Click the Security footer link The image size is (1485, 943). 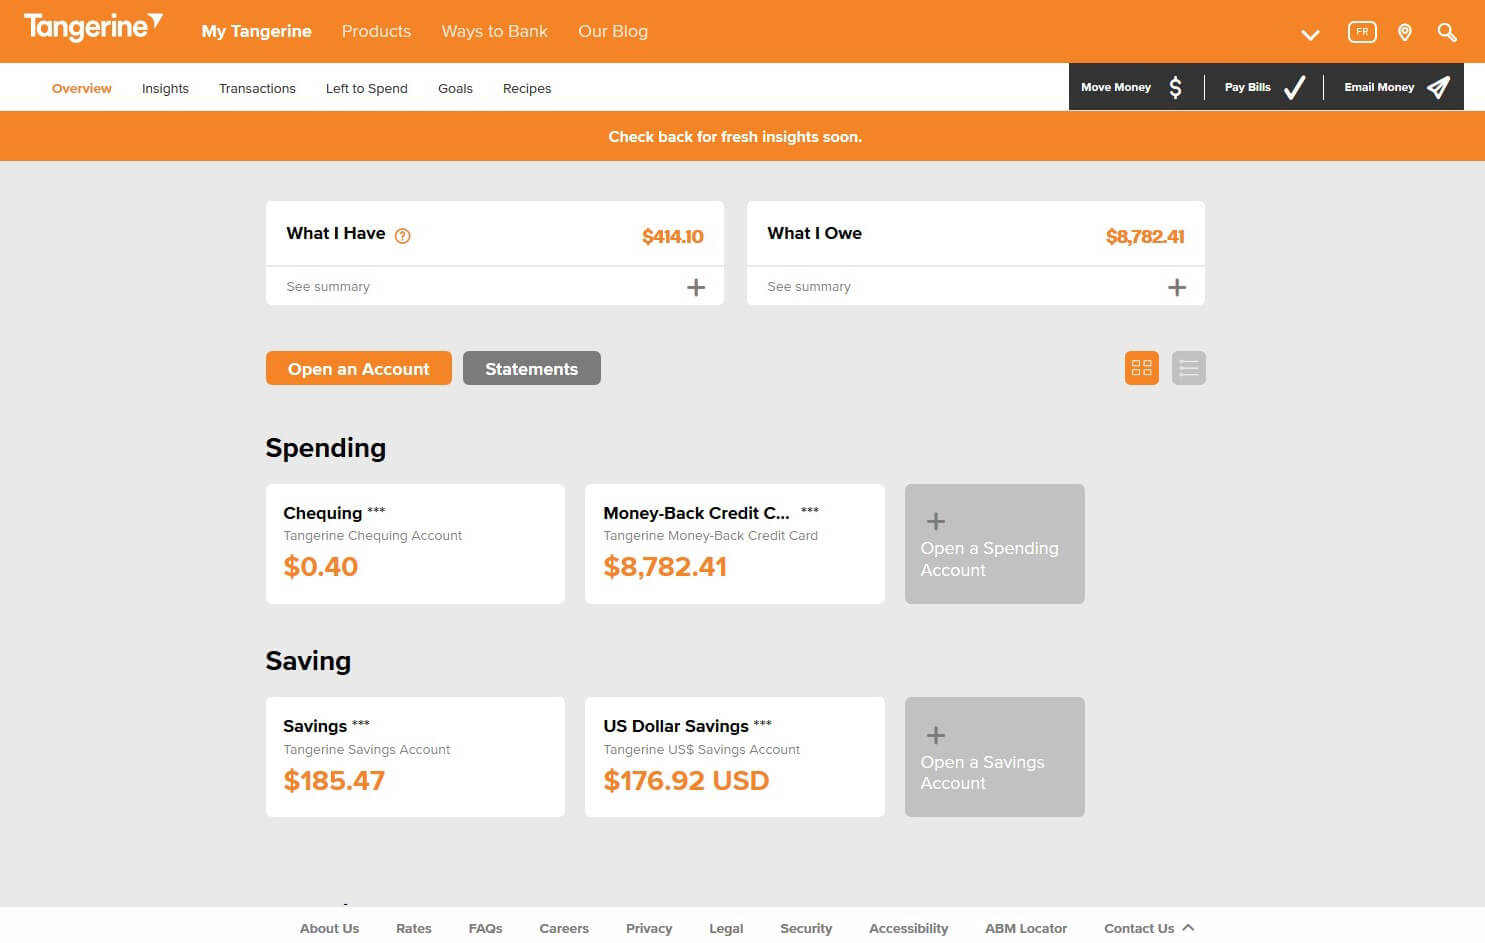pyautogui.click(x=806, y=928)
